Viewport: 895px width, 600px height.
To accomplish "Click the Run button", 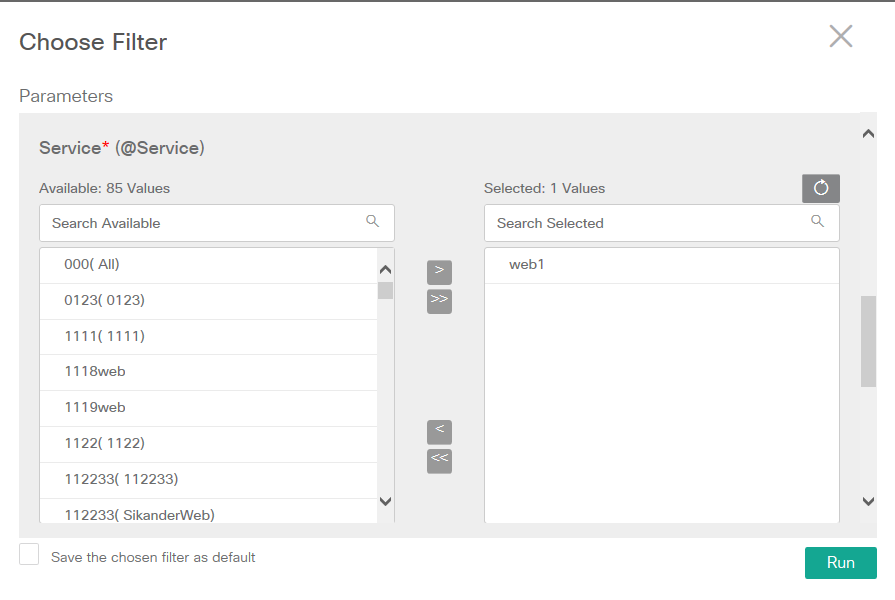I will (840, 563).
